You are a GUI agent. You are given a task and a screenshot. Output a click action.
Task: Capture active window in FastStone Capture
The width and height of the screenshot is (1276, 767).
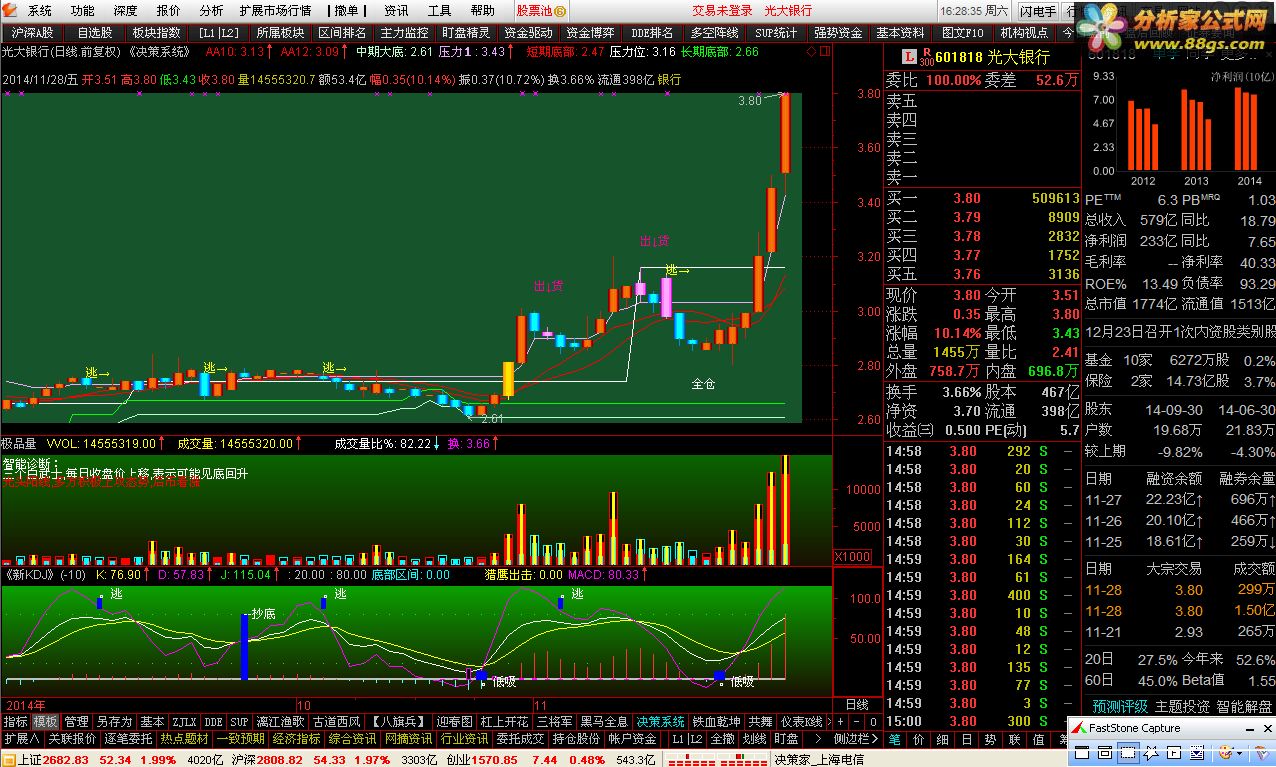pos(1082,752)
